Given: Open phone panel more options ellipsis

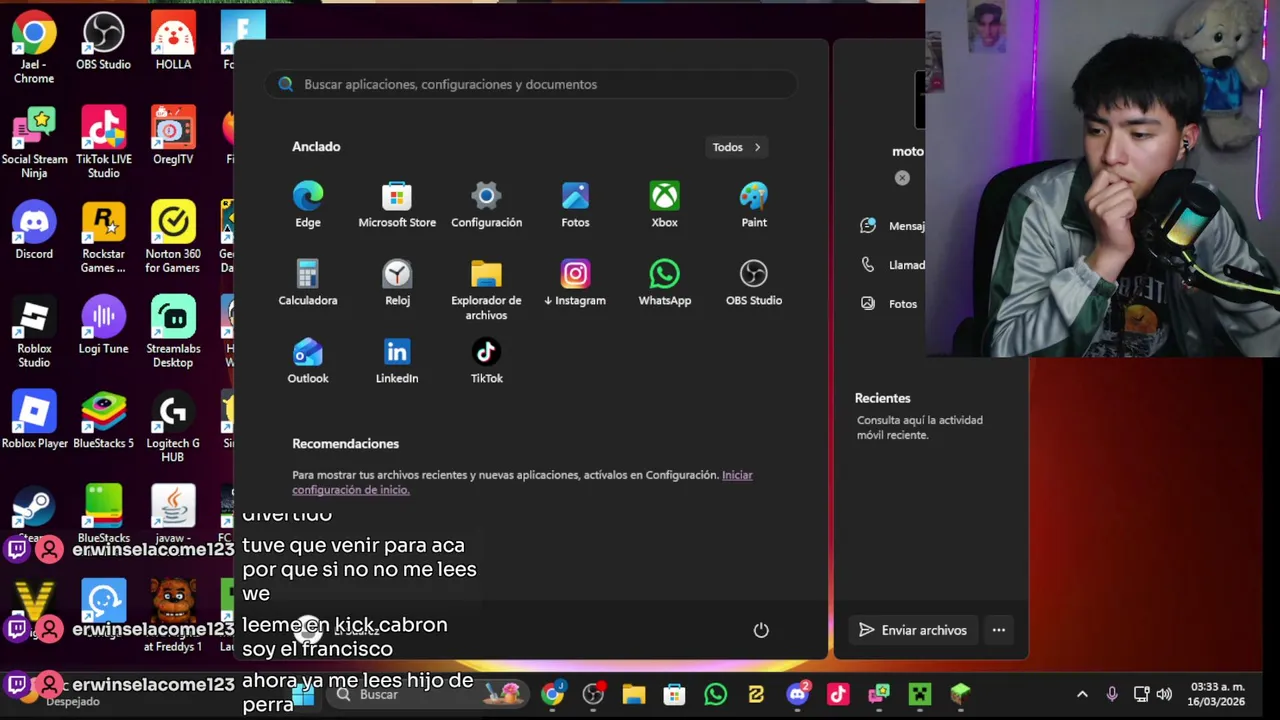Looking at the screenshot, I should [x=998, y=630].
